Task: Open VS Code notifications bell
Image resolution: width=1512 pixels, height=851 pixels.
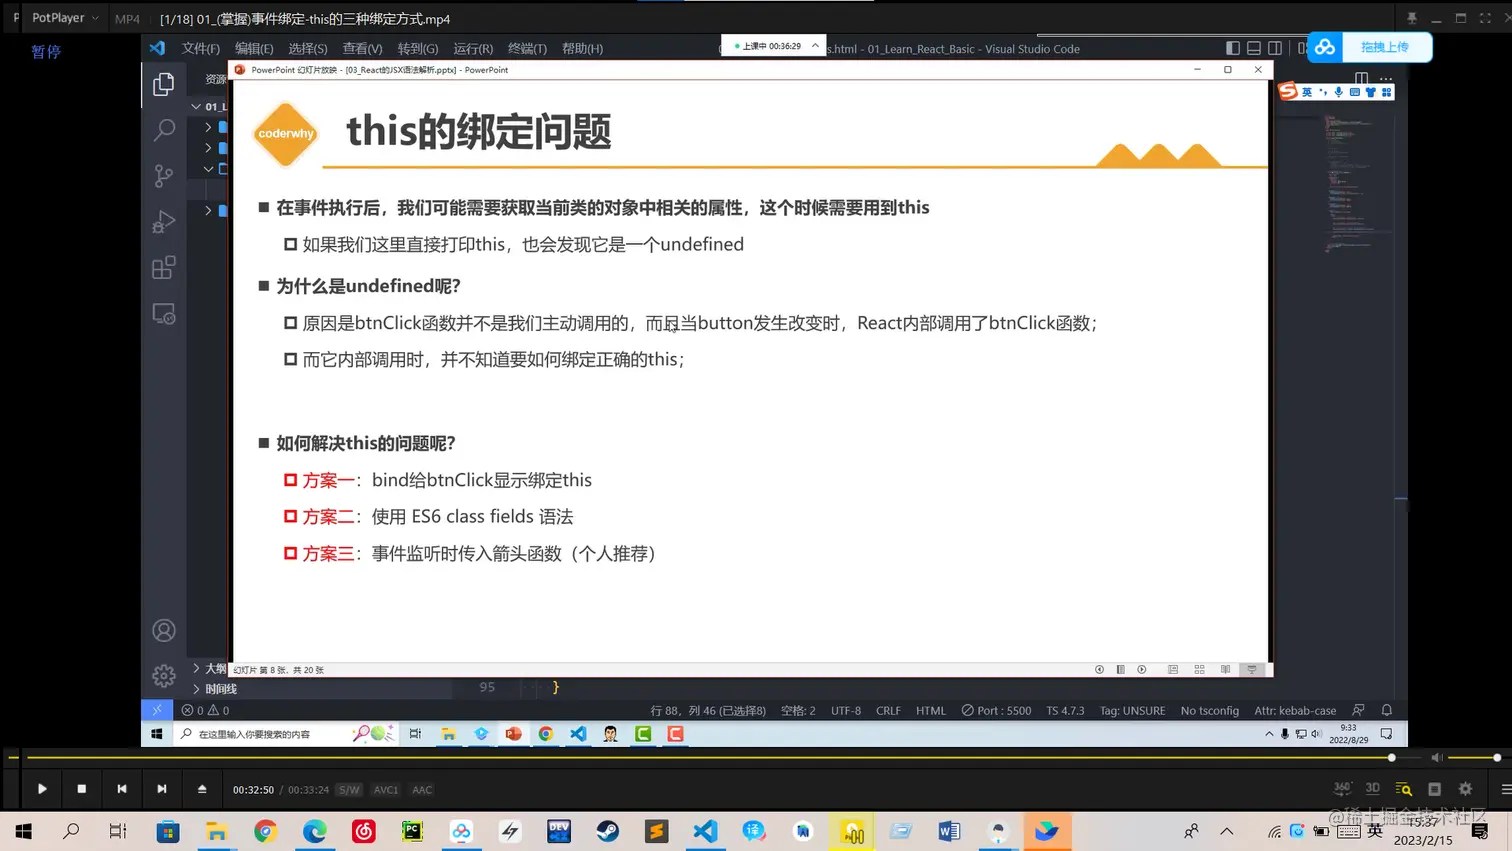Action: [1387, 711]
